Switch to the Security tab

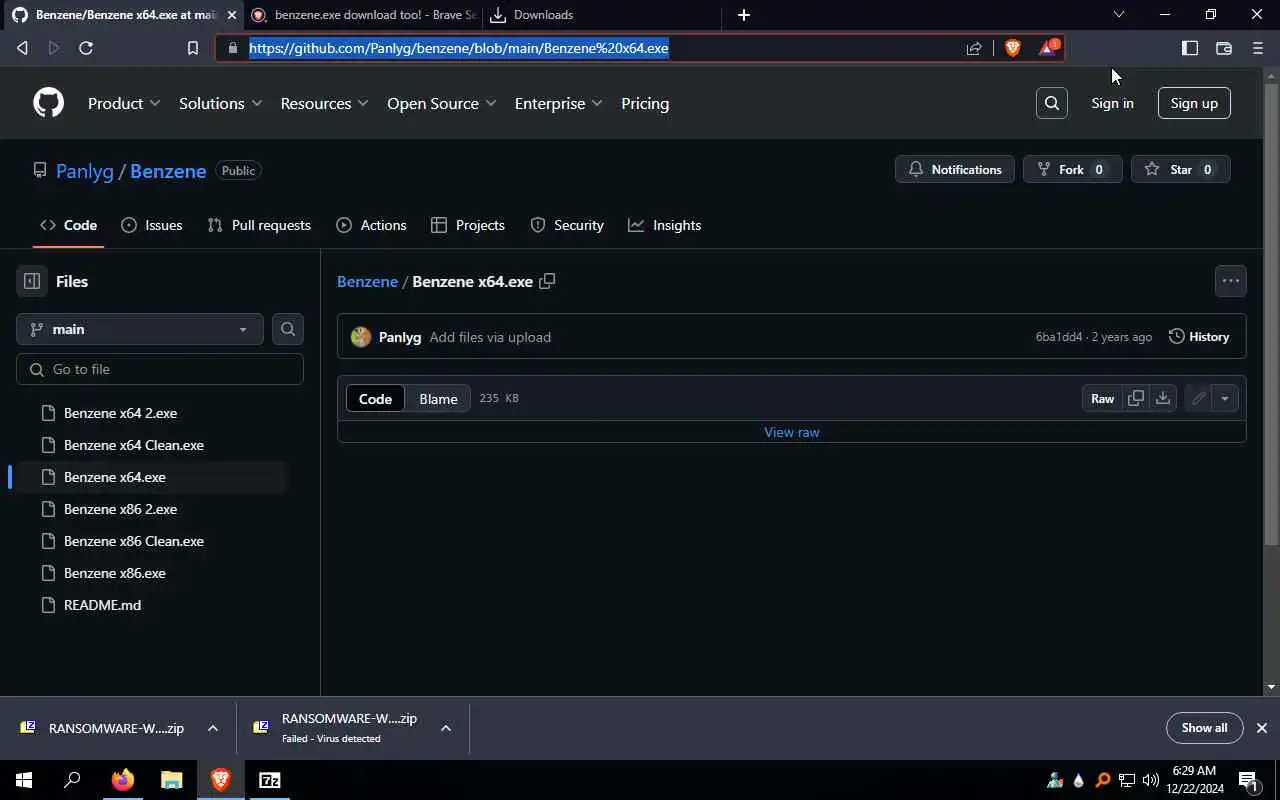567,225
